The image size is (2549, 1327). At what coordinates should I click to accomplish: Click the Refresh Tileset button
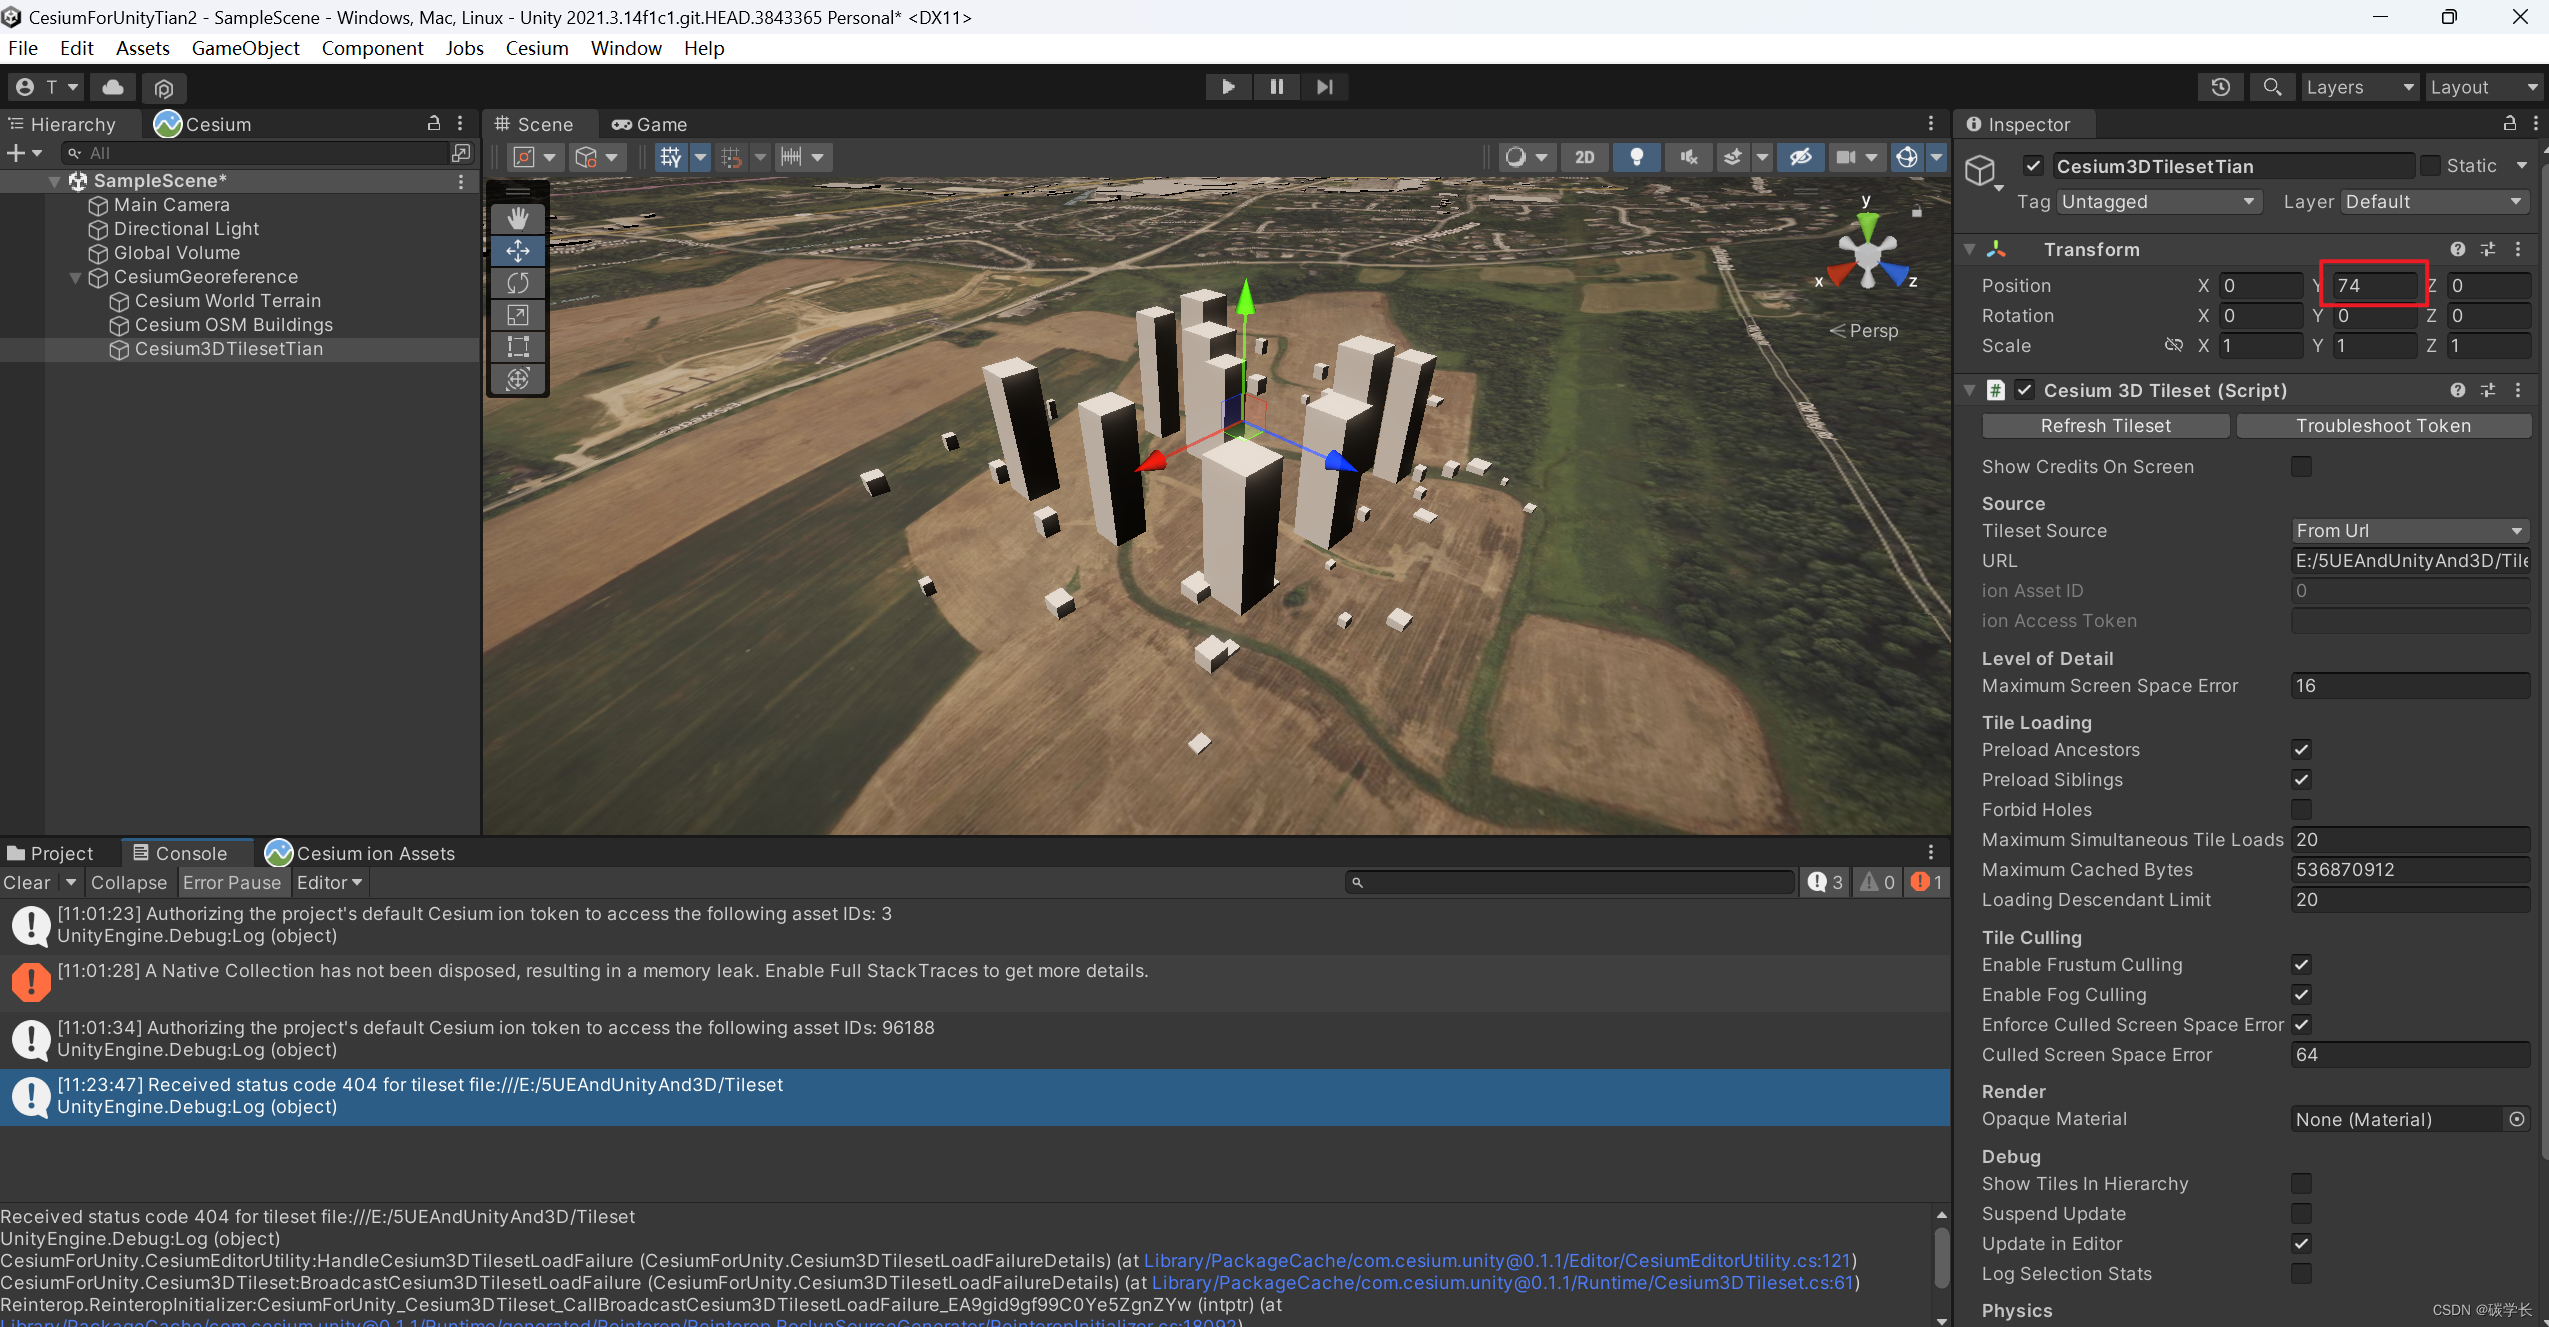coord(2105,426)
